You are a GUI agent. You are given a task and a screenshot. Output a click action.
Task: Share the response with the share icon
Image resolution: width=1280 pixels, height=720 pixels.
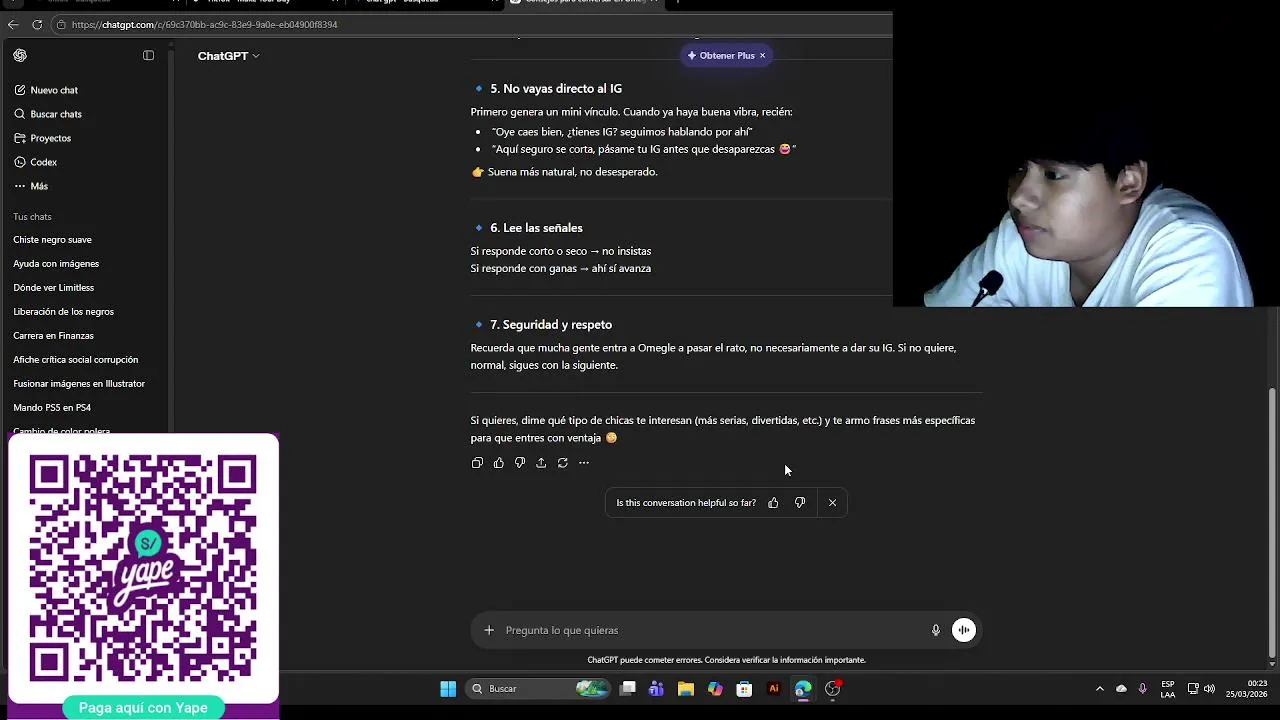click(541, 463)
